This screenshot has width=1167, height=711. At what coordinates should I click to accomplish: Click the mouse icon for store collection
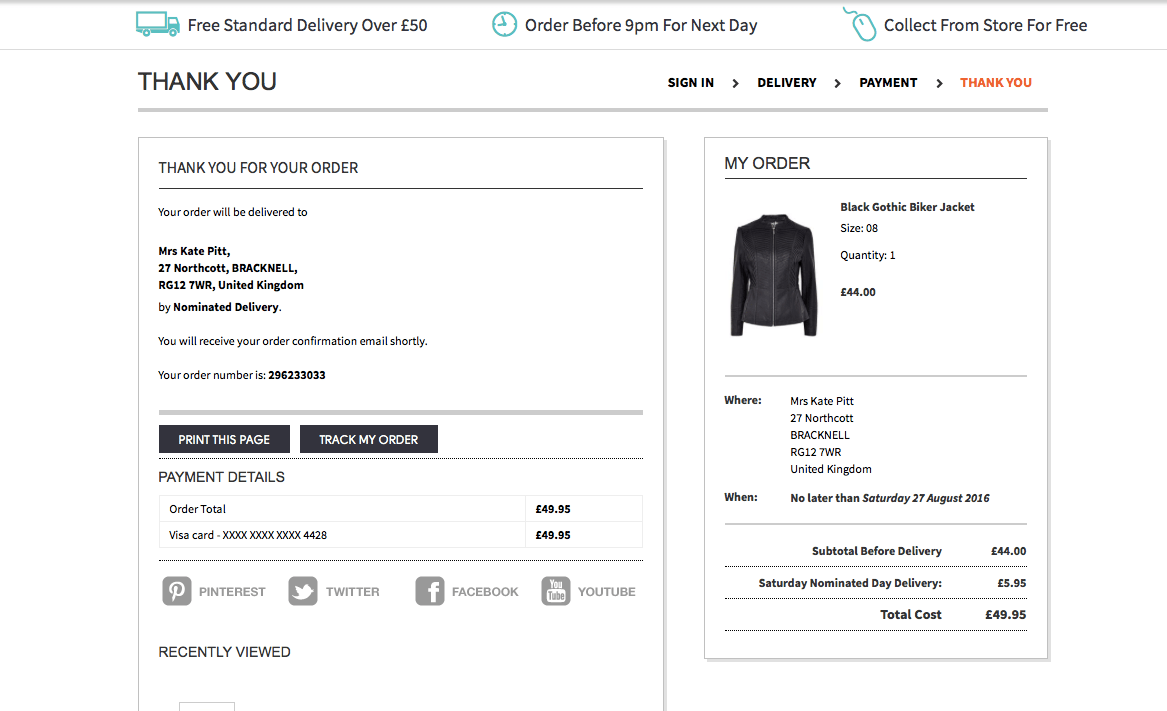click(860, 24)
